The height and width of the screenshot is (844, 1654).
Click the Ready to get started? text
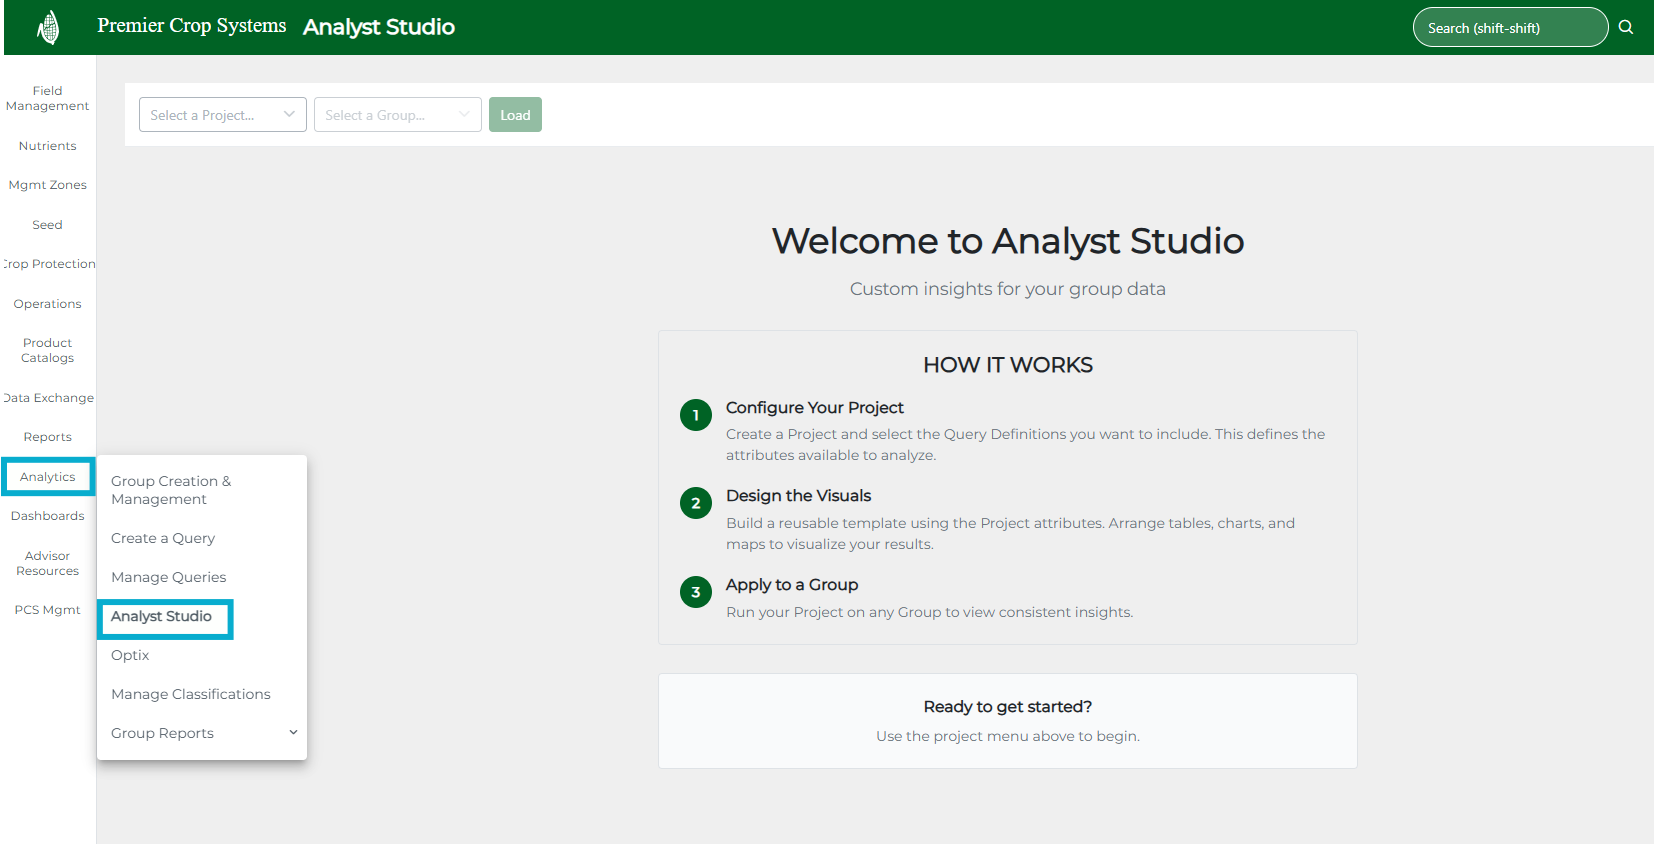[1008, 707]
